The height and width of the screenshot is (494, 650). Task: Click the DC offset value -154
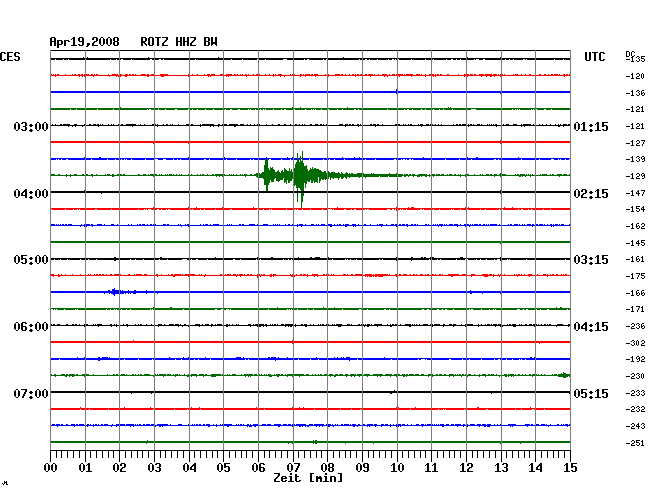click(x=635, y=209)
